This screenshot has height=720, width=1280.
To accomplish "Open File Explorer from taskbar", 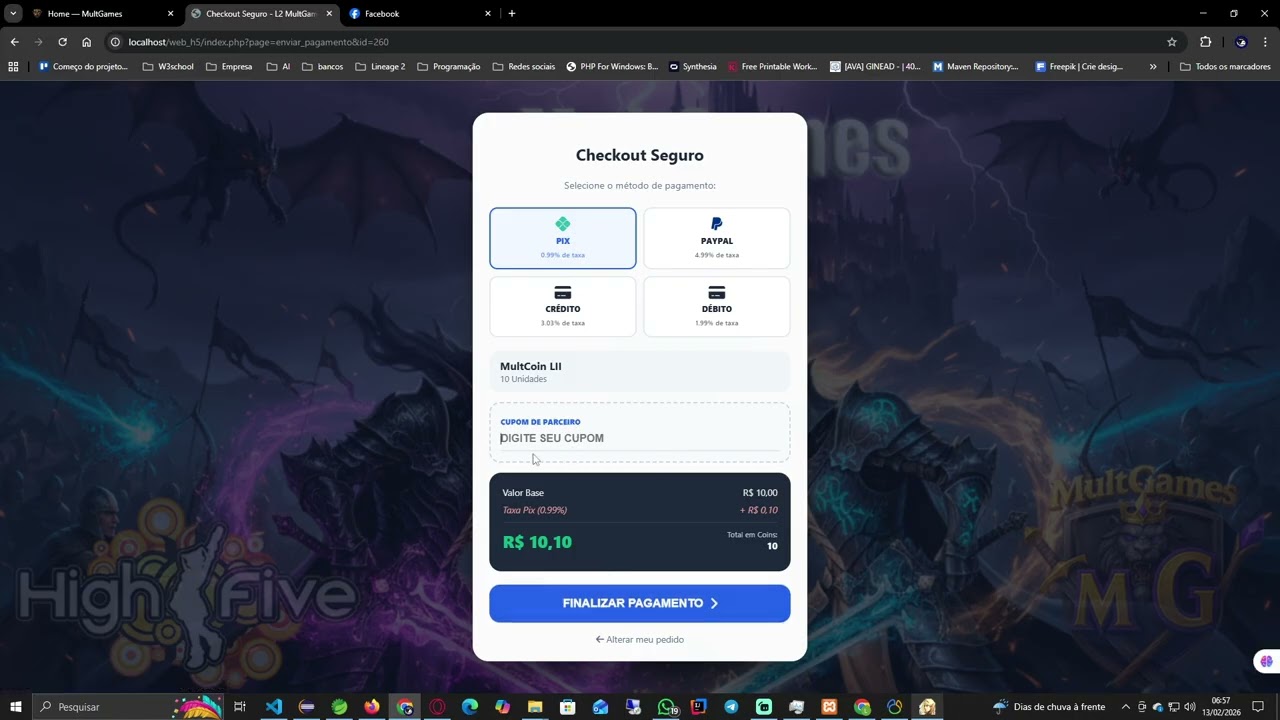I will (x=535, y=707).
